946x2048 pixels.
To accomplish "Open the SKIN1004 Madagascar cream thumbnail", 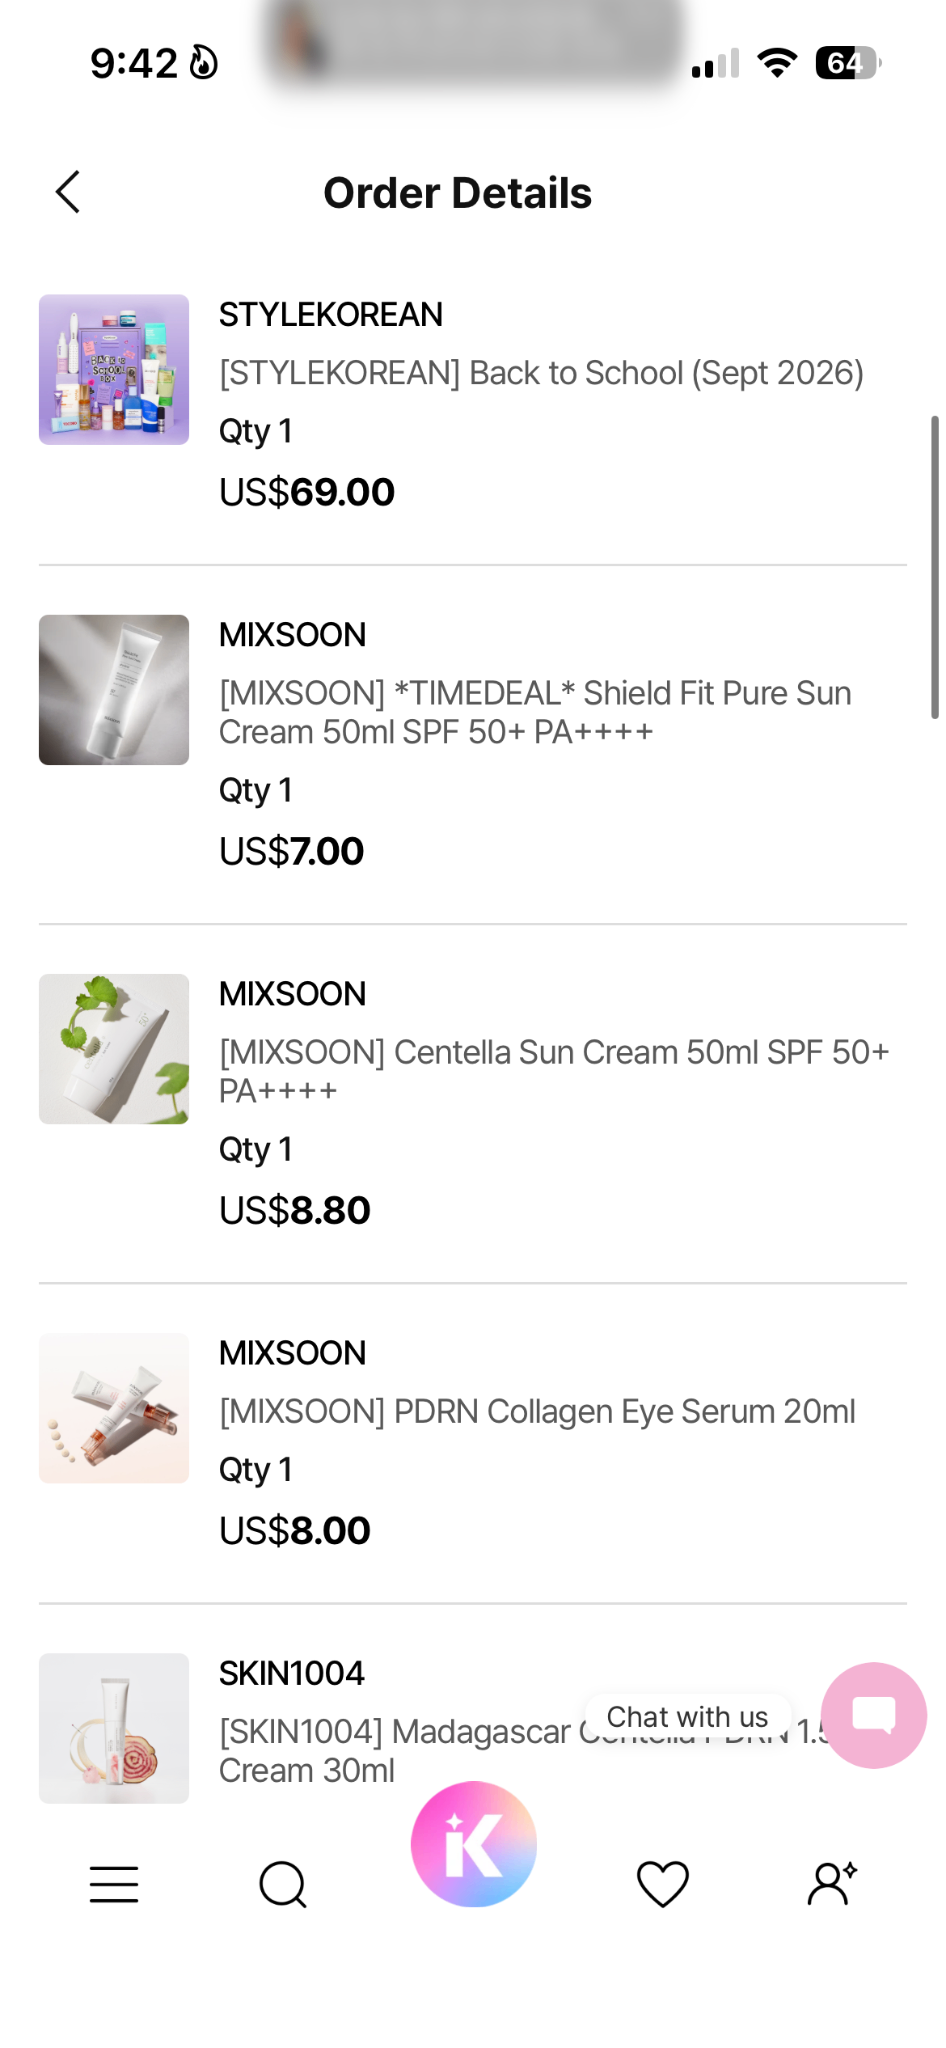I will 114,1728.
